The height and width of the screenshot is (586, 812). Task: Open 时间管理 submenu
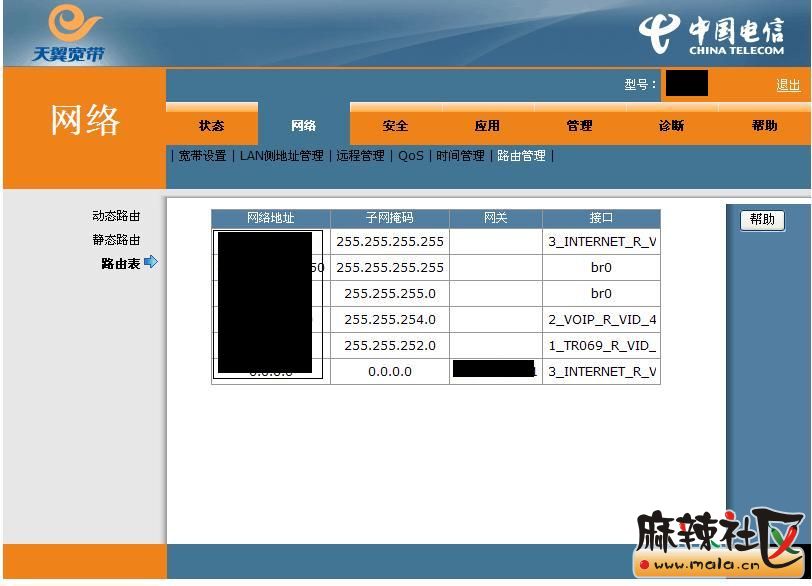coord(460,156)
